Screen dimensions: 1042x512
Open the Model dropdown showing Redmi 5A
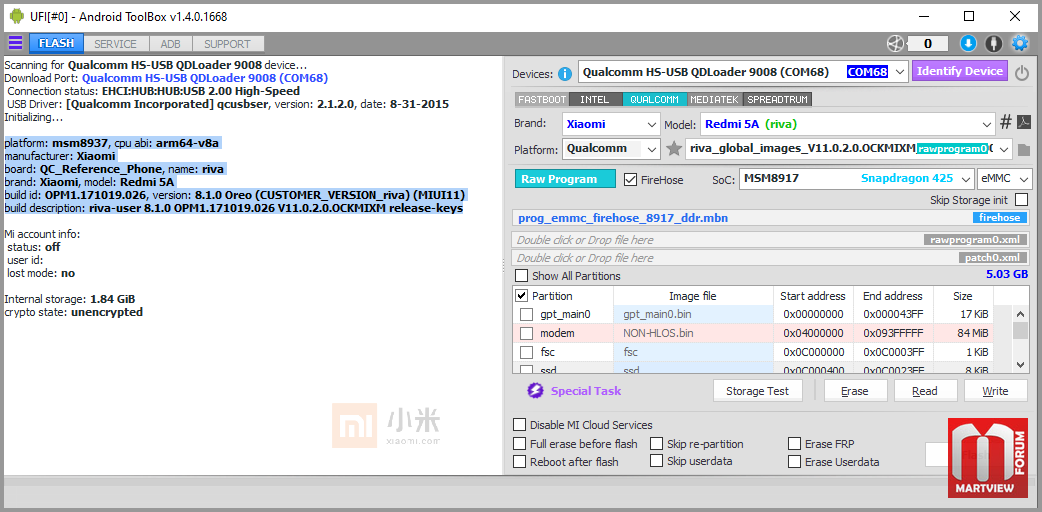click(x=848, y=124)
